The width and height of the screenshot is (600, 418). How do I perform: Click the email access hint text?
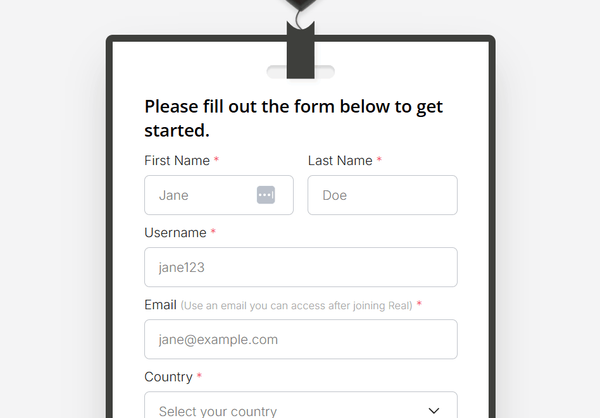click(297, 305)
